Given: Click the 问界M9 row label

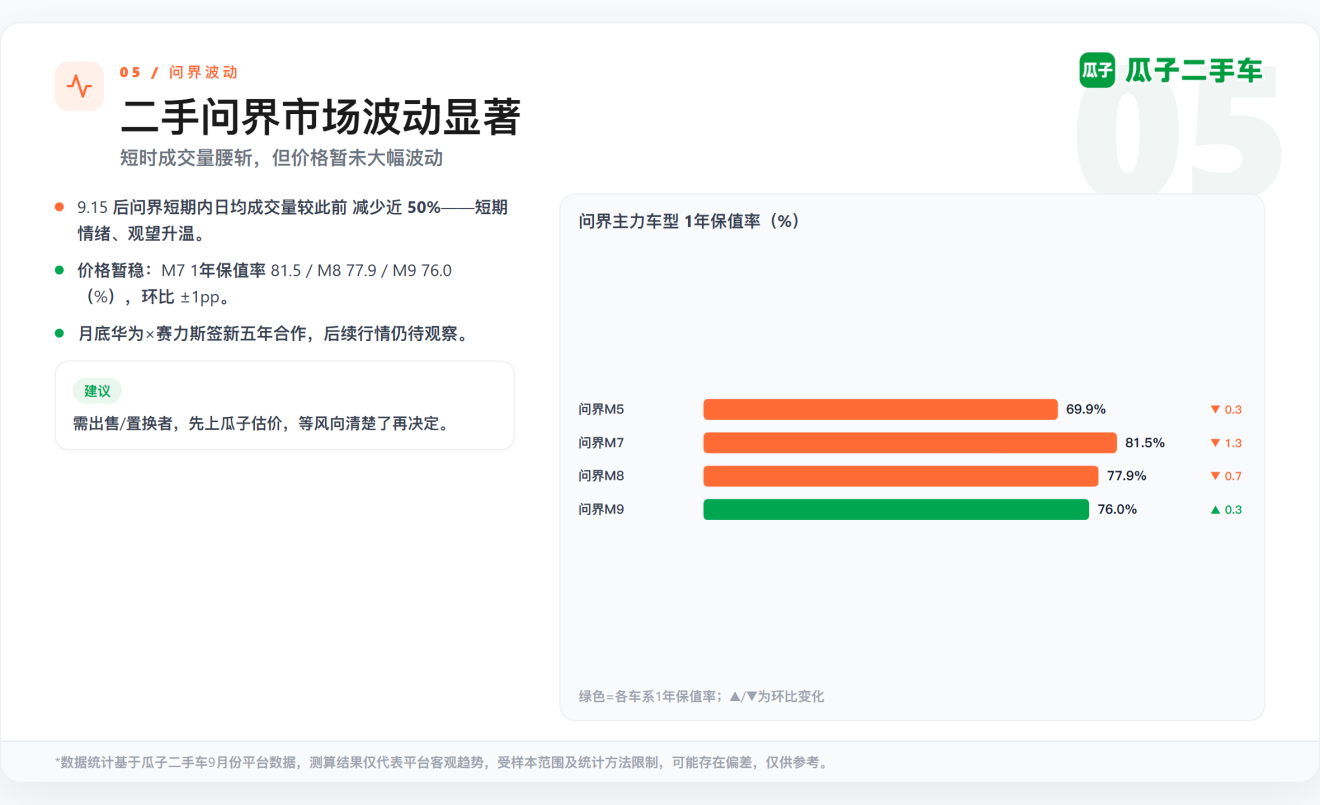Looking at the screenshot, I should (x=601, y=509).
